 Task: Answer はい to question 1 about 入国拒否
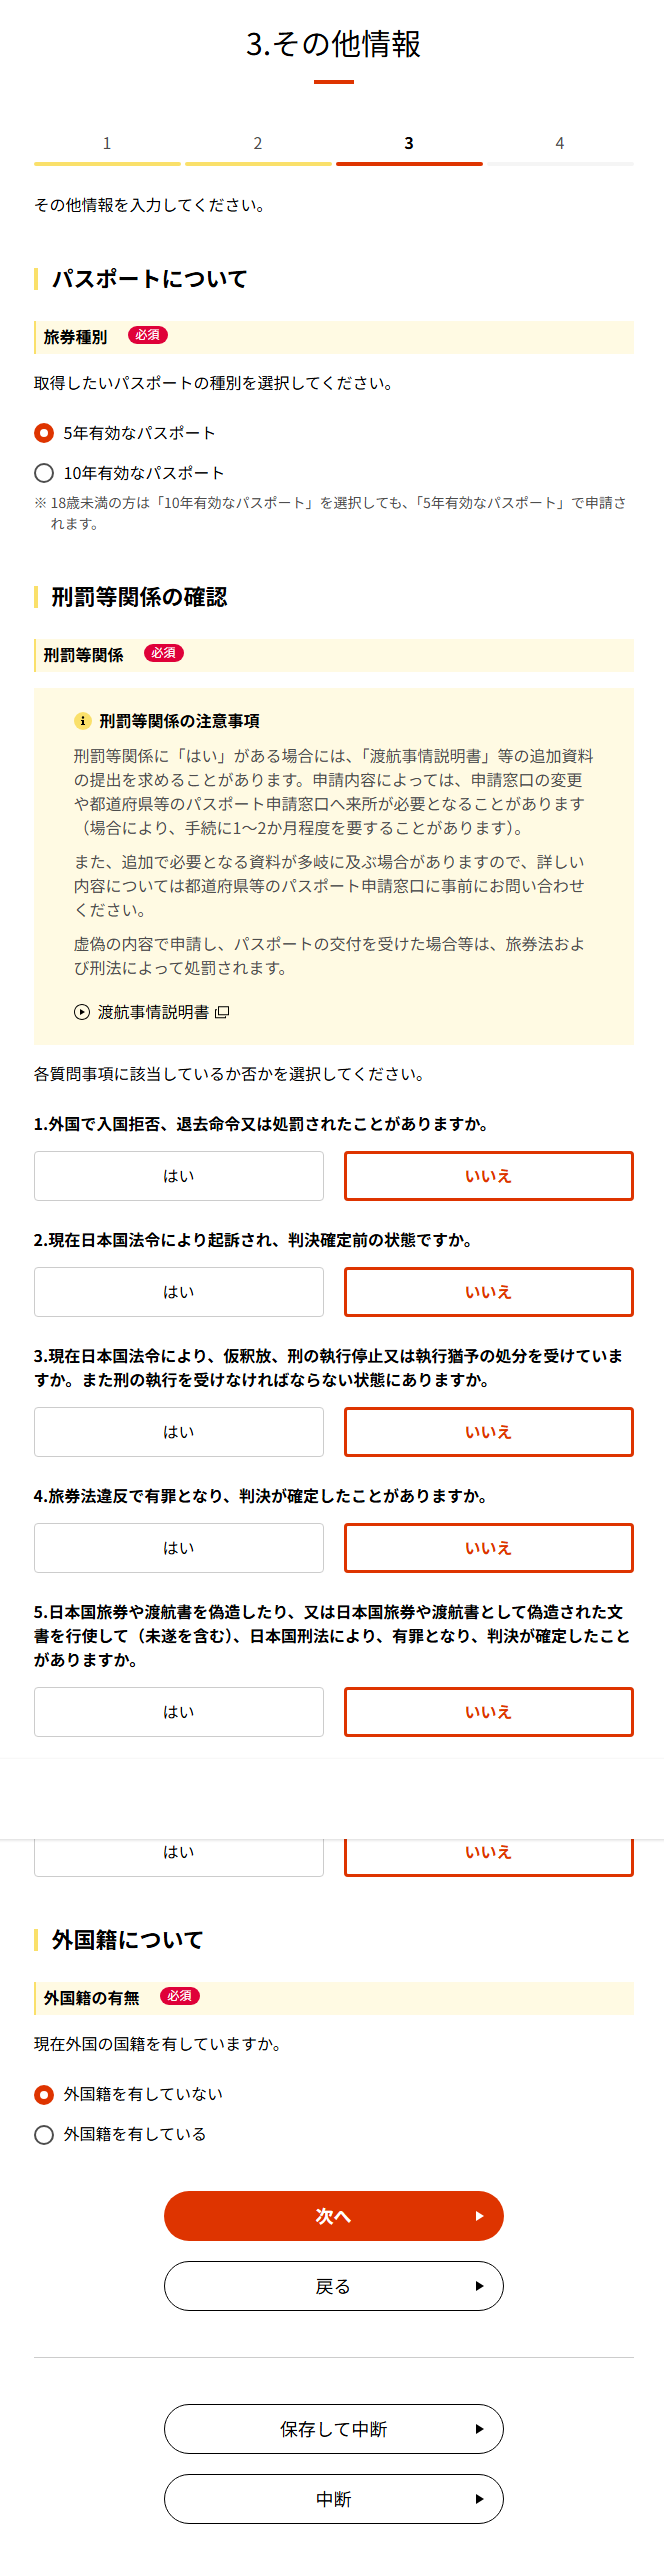pyautogui.click(x=179, y=1176)
